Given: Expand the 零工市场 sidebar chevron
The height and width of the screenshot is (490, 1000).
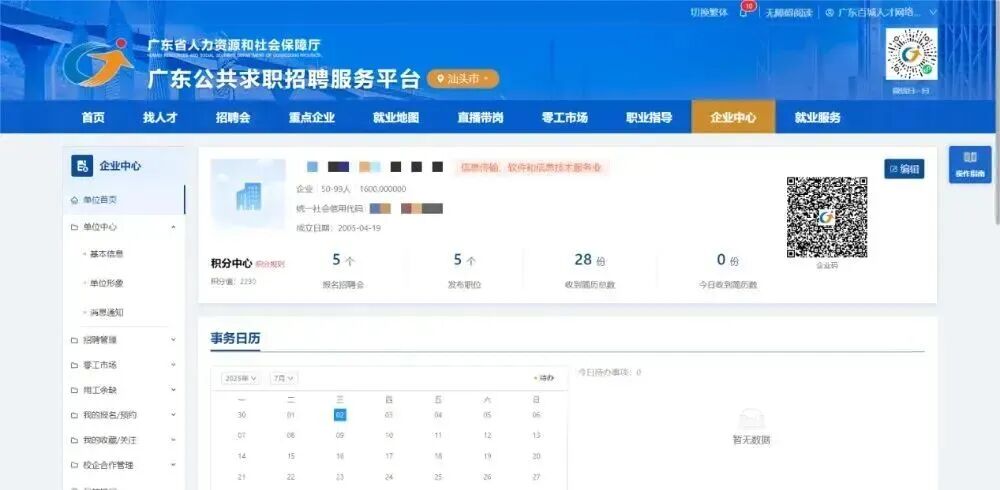Looking at the screenshot, I should click(173, 366).
